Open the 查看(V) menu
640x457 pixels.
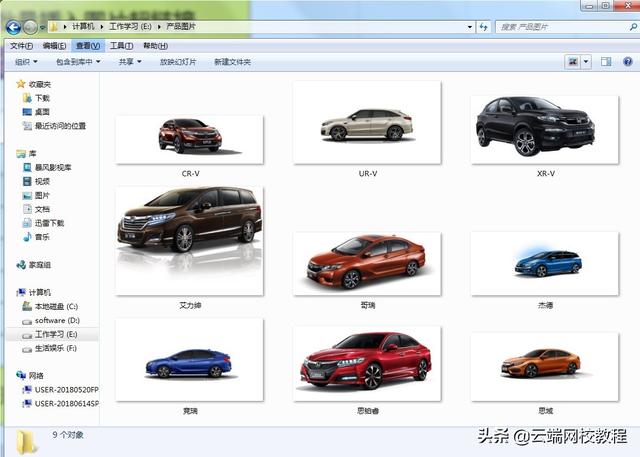[x=88, y=46]
